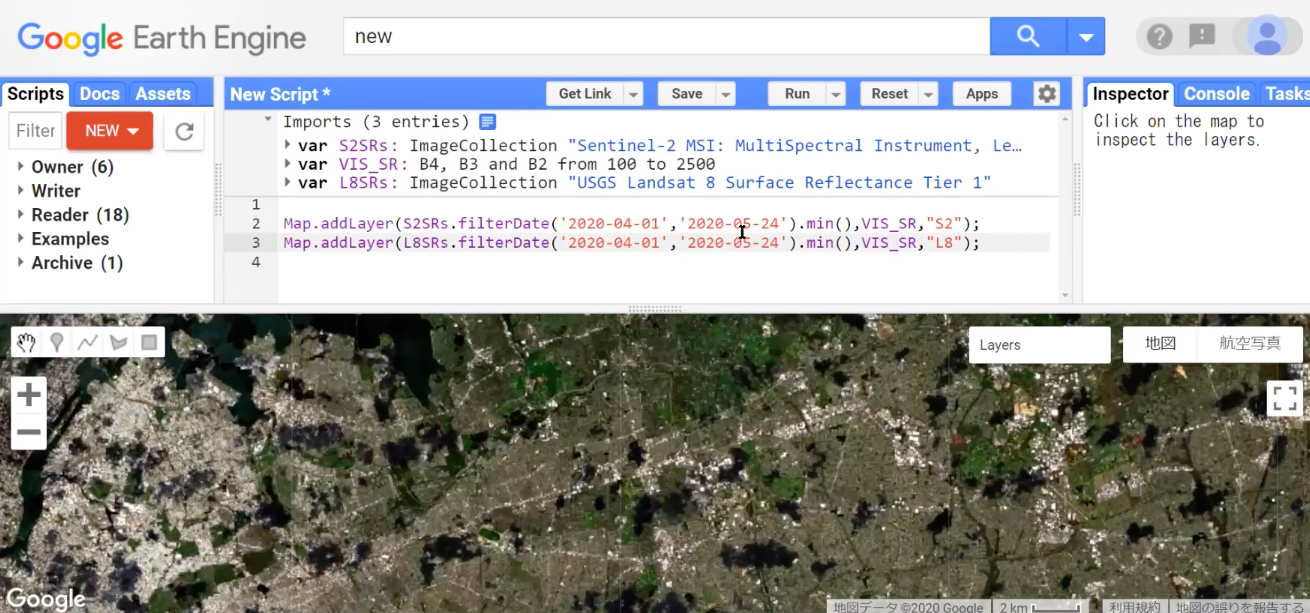
Task: Click the Google Earth Engine logo
Action: pos(162,39)
